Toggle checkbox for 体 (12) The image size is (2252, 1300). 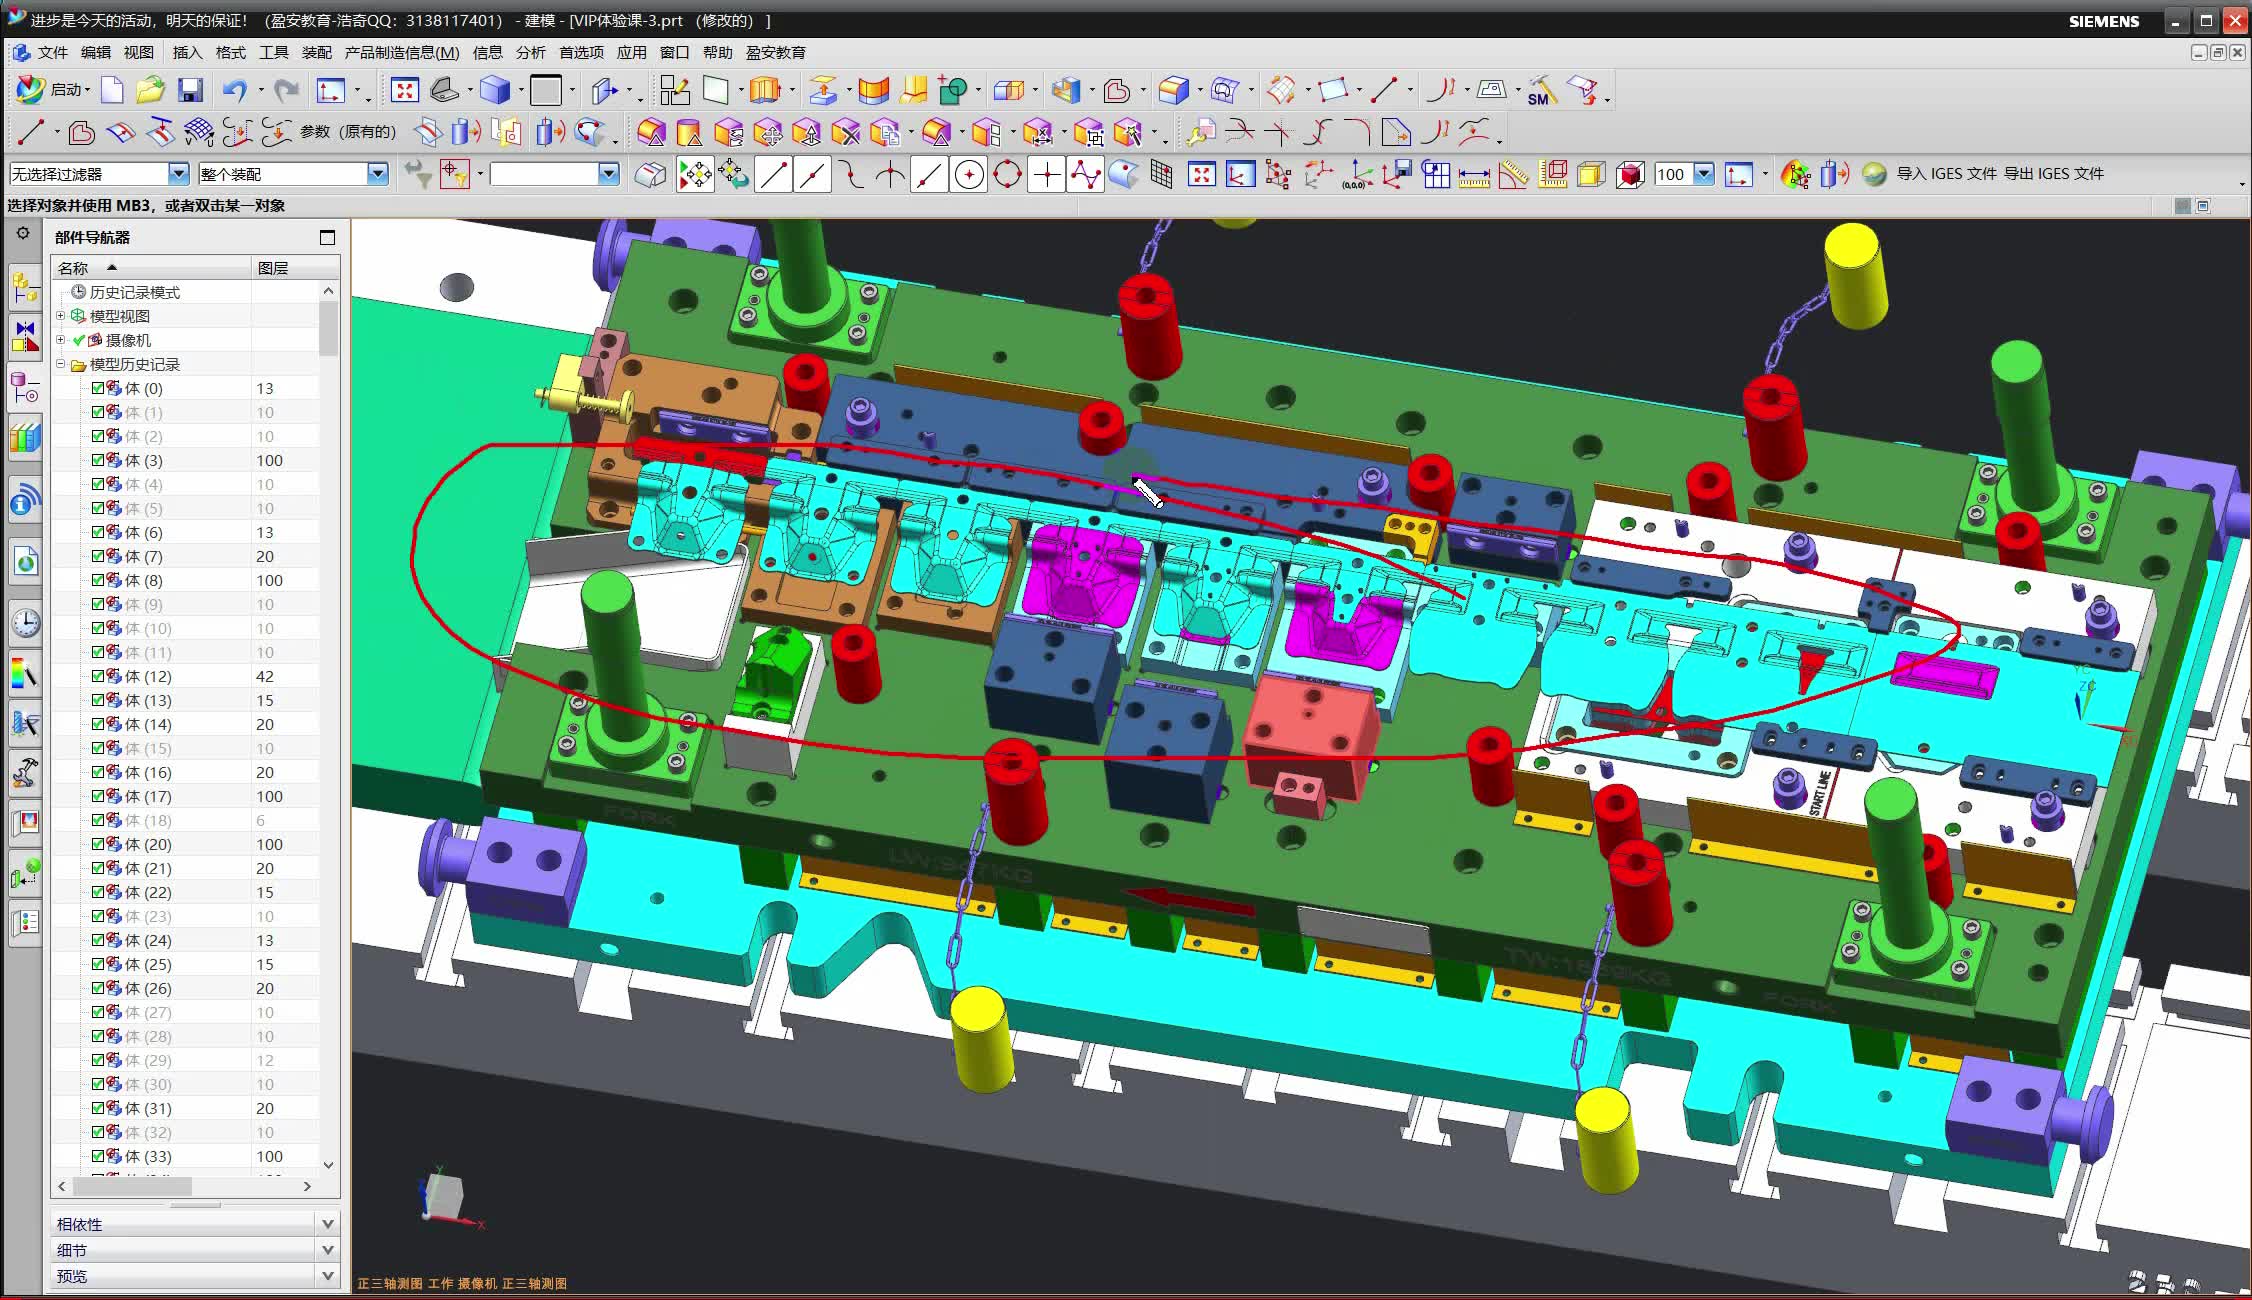[98, 676]
